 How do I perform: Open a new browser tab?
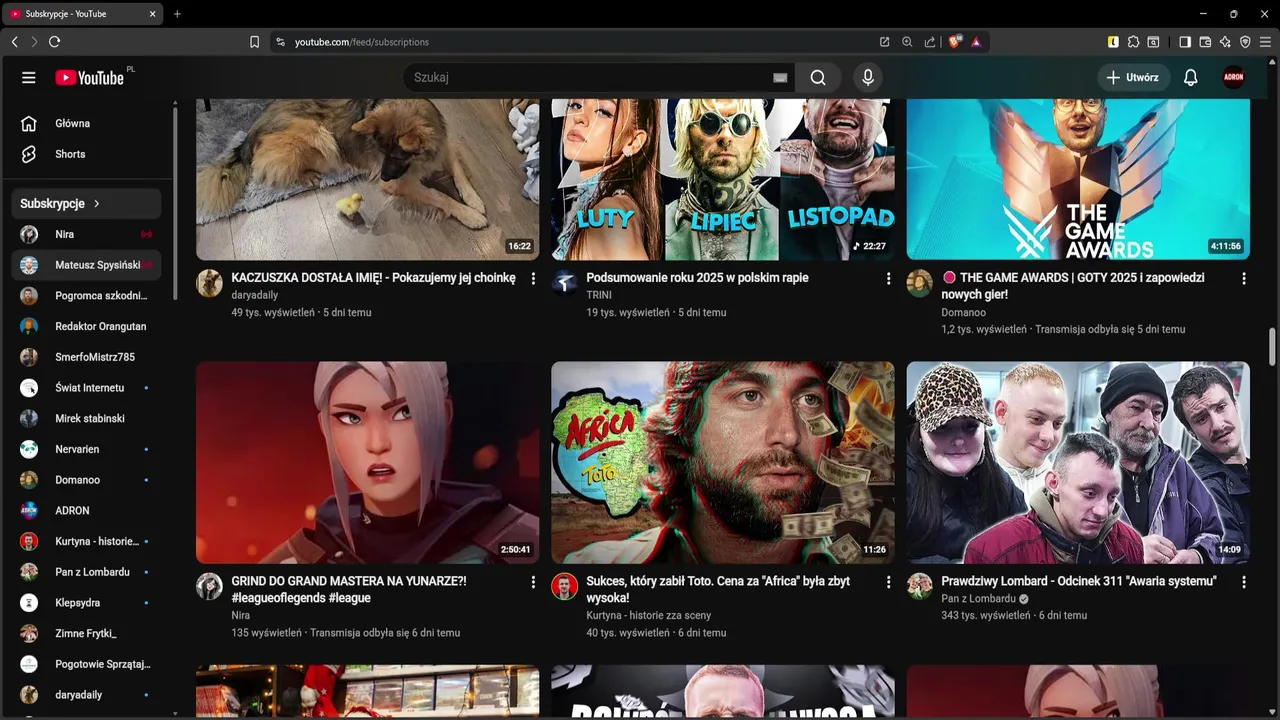click(177, 14)
